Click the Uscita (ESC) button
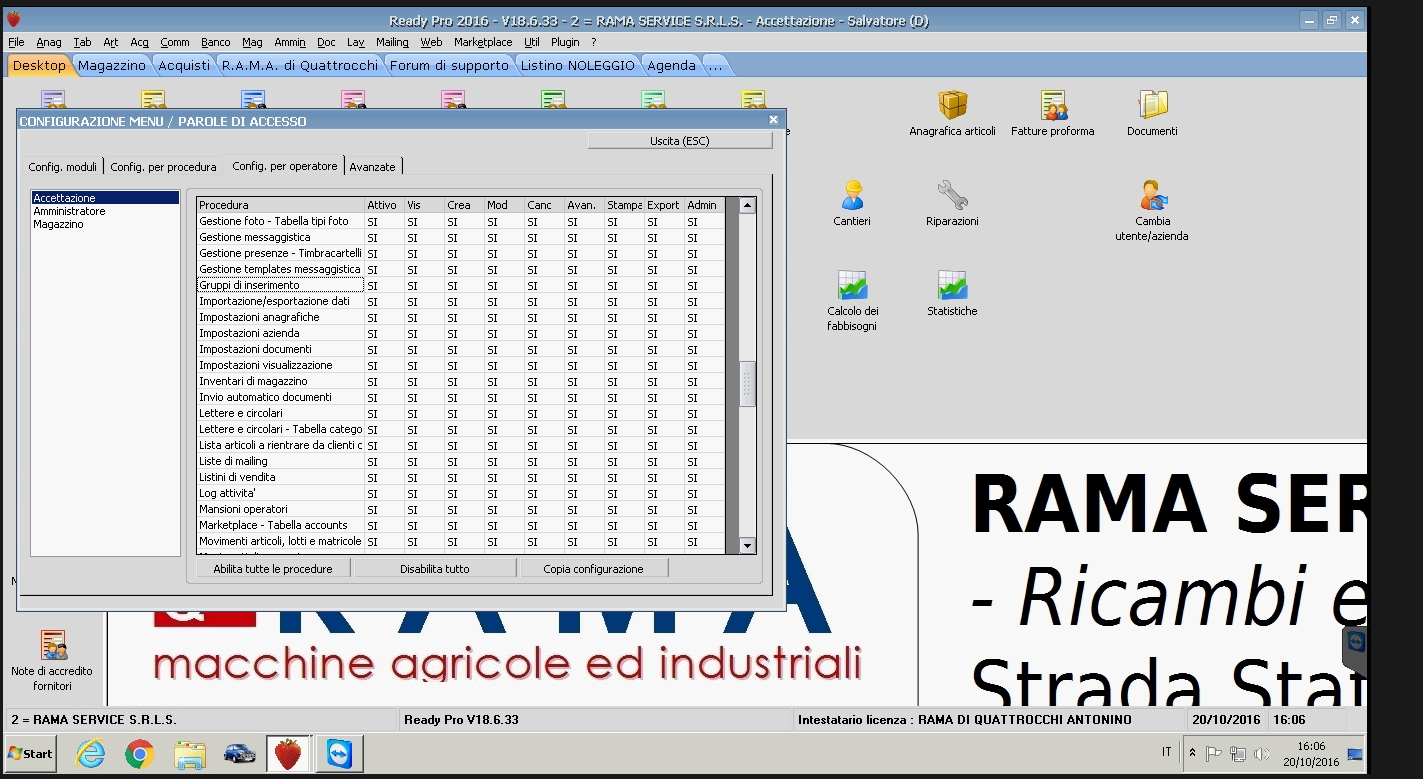This screenshot has width=1423, height=779. [x=680, y=141]
